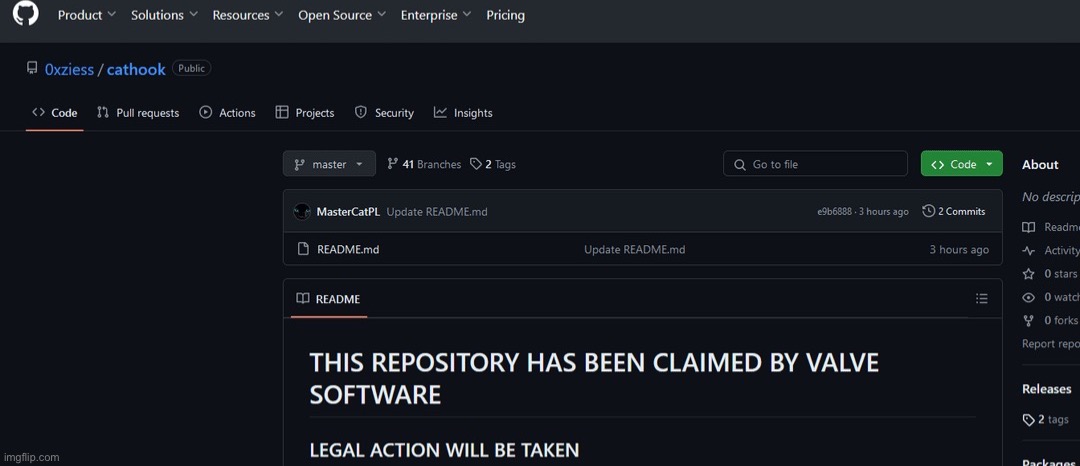View the 41 Branches link
This screenshot has width=1080, height=466.
pyautogui.click(x=424, y=165)
